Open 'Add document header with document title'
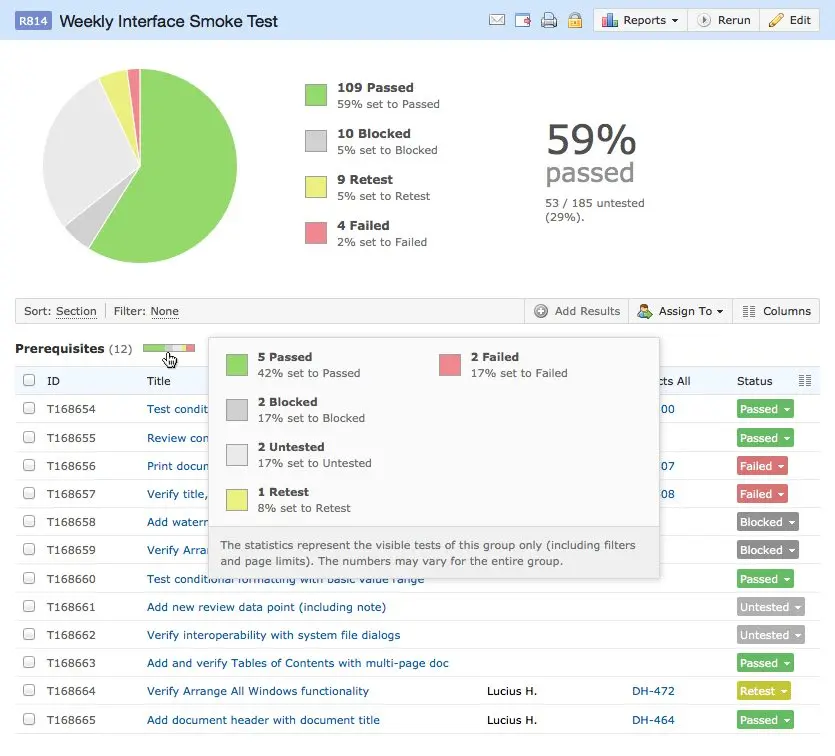 pyautogui.click(x=263, y=720)
